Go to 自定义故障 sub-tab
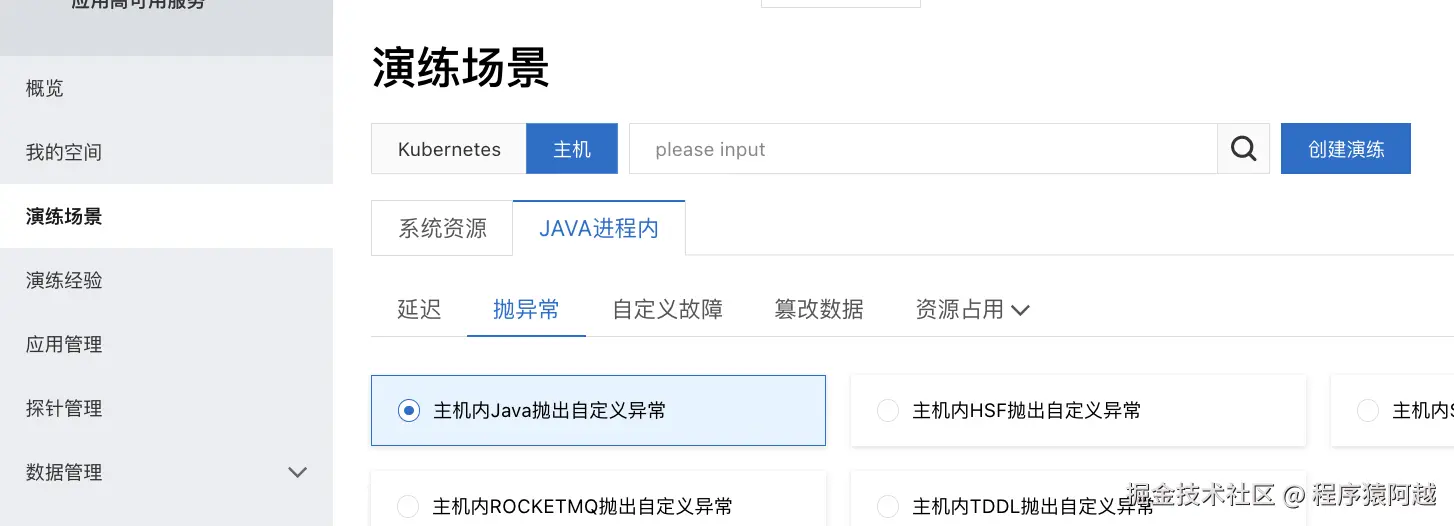The image size is (1454, 526). pos(667,310)
